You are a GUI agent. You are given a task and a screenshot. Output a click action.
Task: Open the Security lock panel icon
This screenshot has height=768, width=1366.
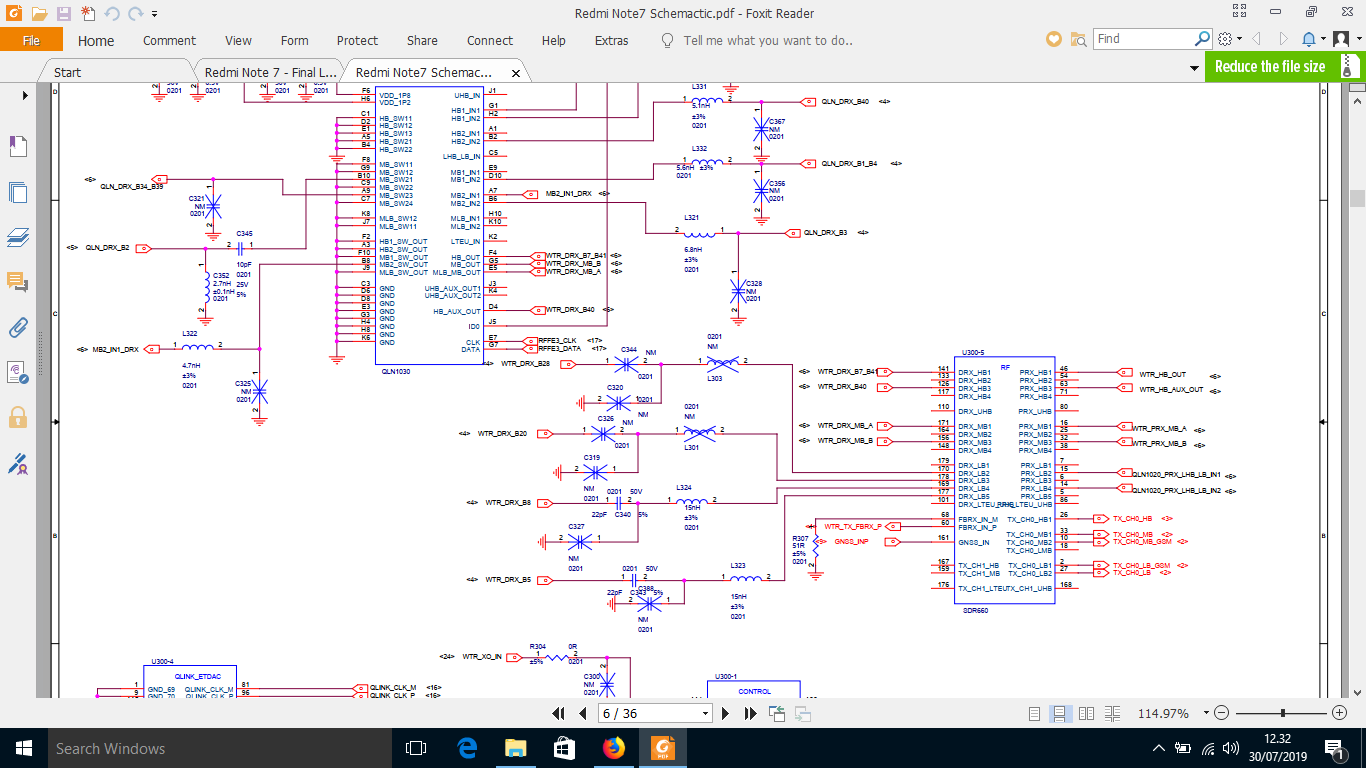17,417
